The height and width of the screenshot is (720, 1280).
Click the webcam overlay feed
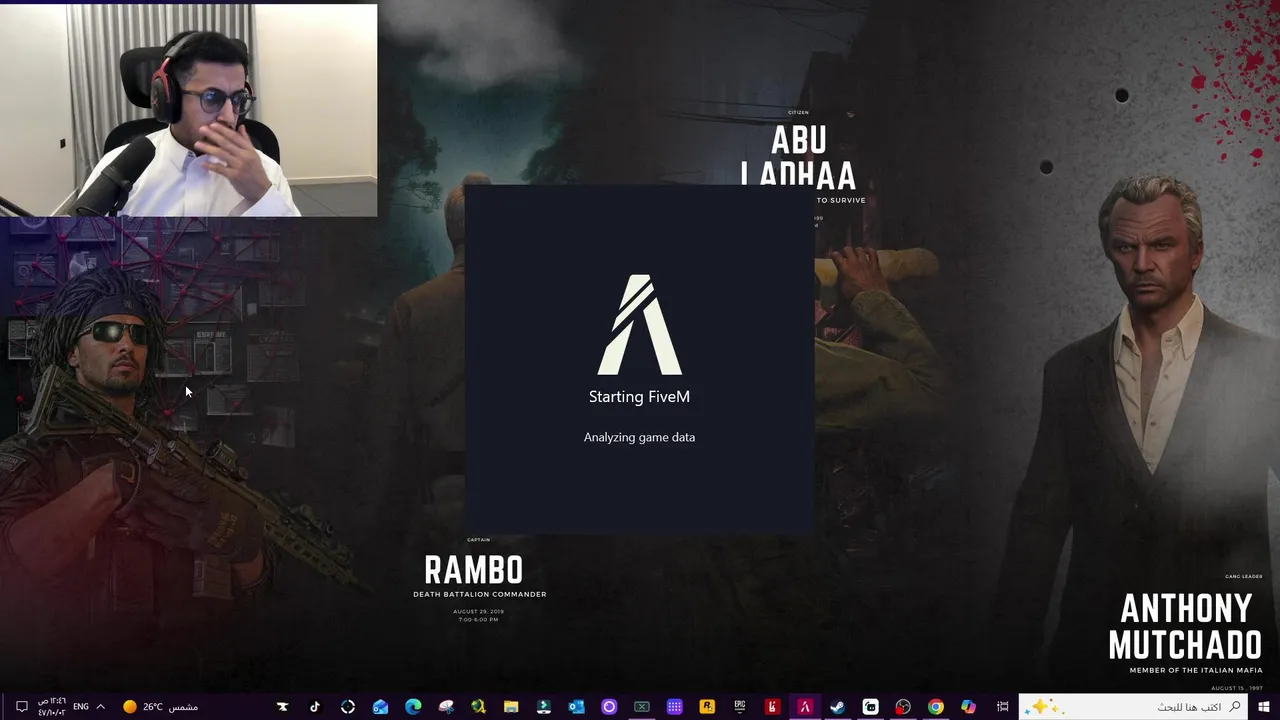[x=189, y=110]
